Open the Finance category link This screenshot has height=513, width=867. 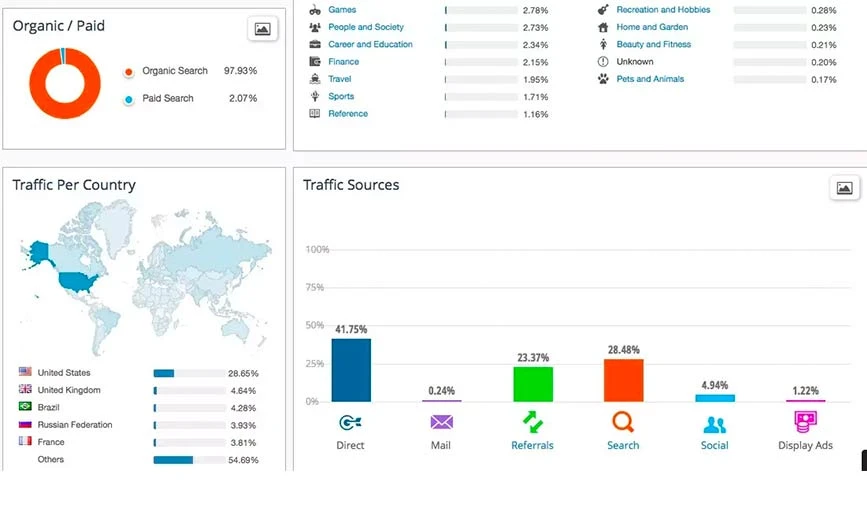[343, 61]
